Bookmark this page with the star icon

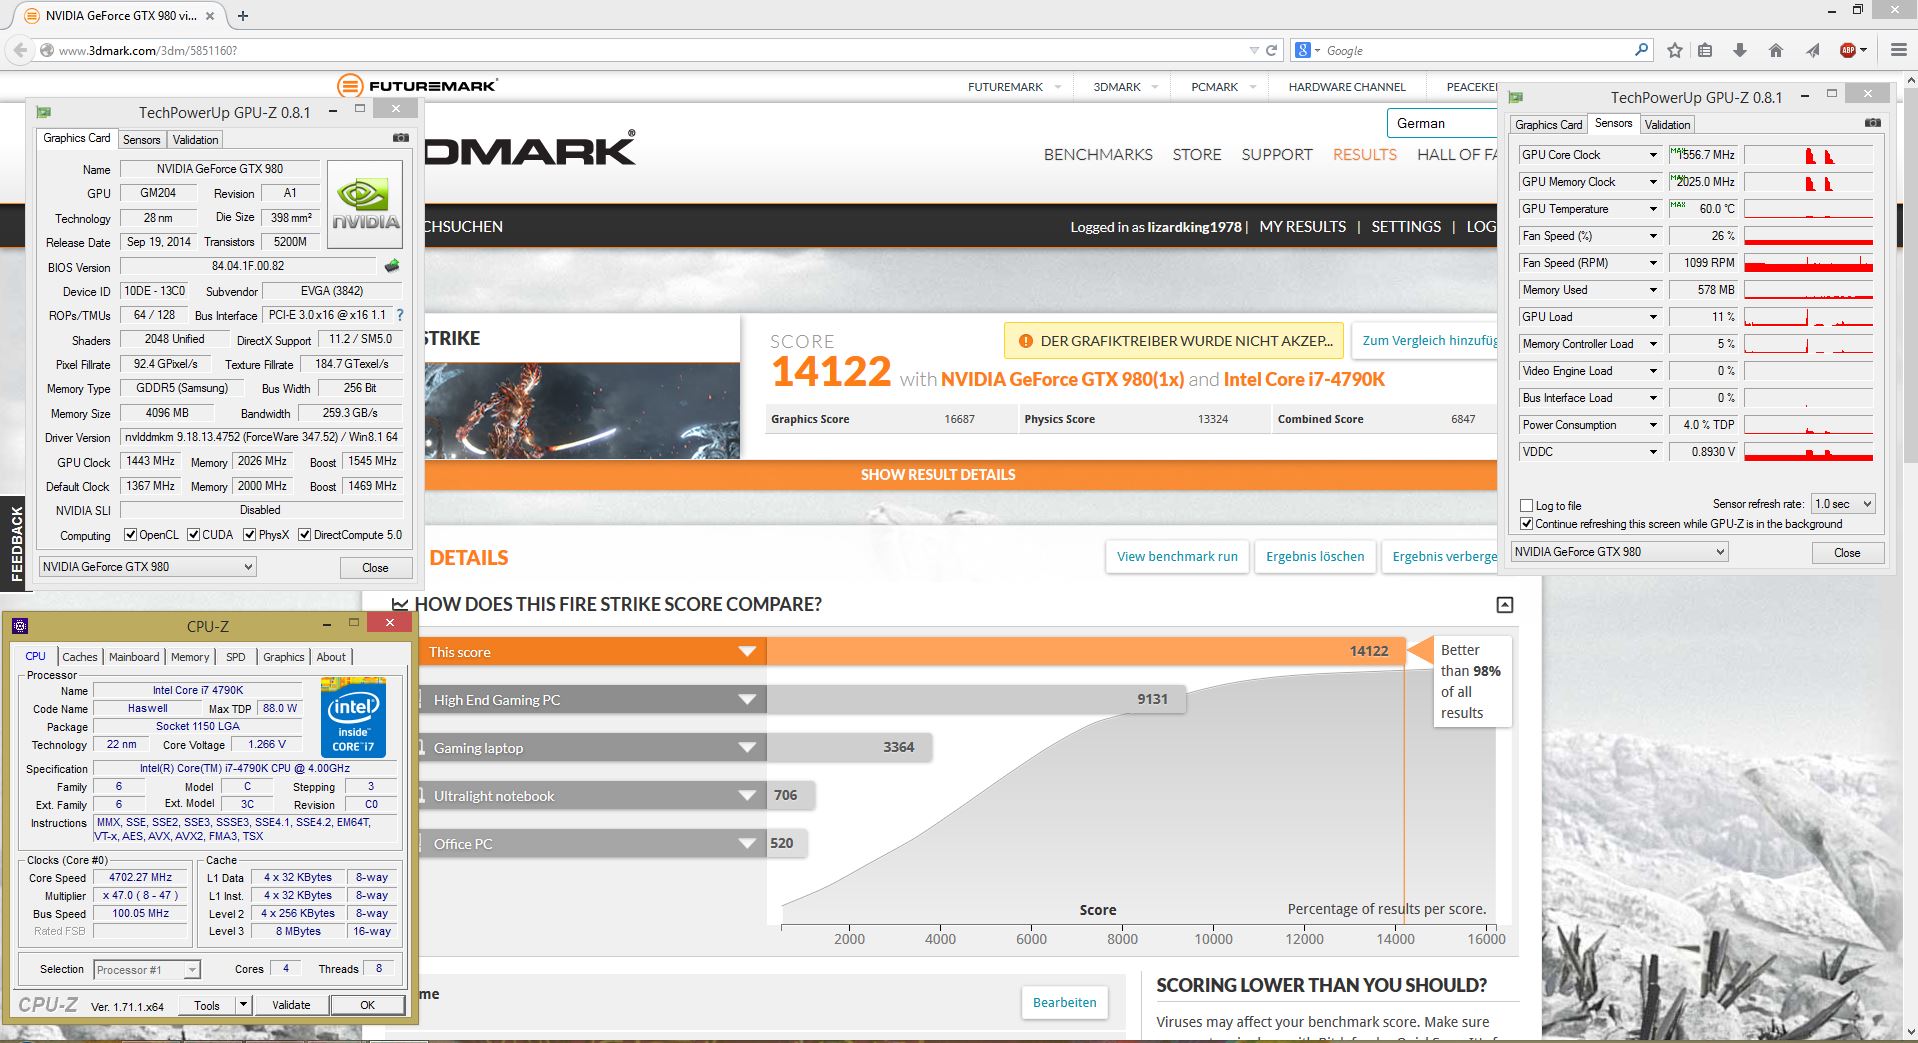pos(1675,50)
